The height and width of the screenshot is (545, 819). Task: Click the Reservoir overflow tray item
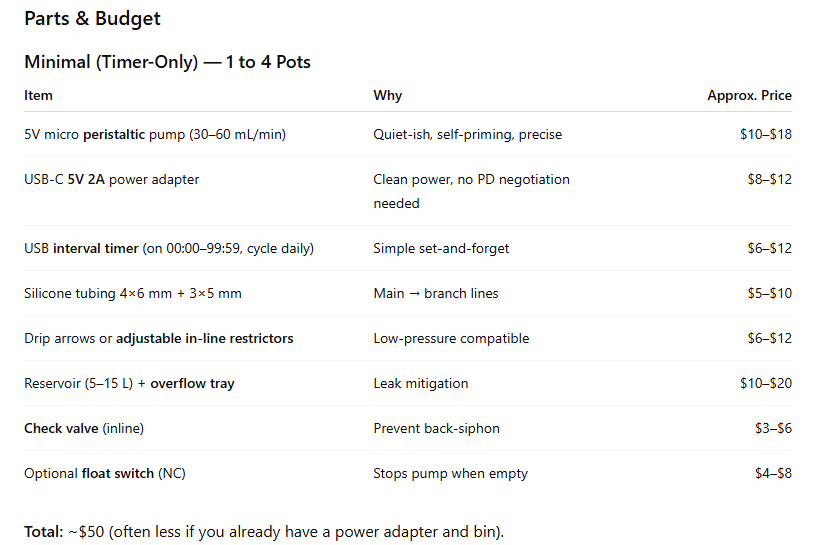pyautogui.click(x=129, y=383)
